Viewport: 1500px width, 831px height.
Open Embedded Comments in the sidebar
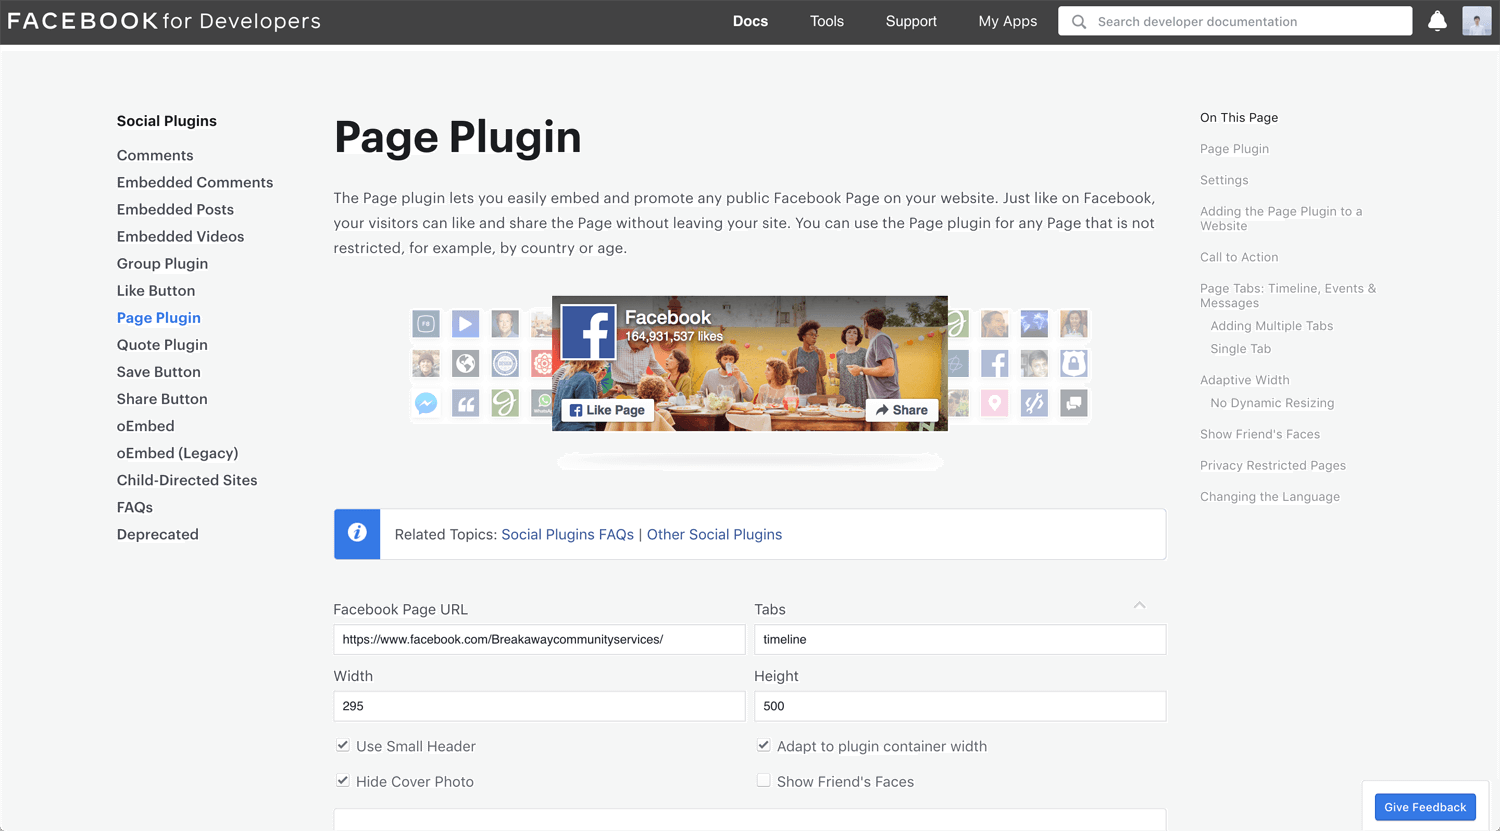[195, 182]
